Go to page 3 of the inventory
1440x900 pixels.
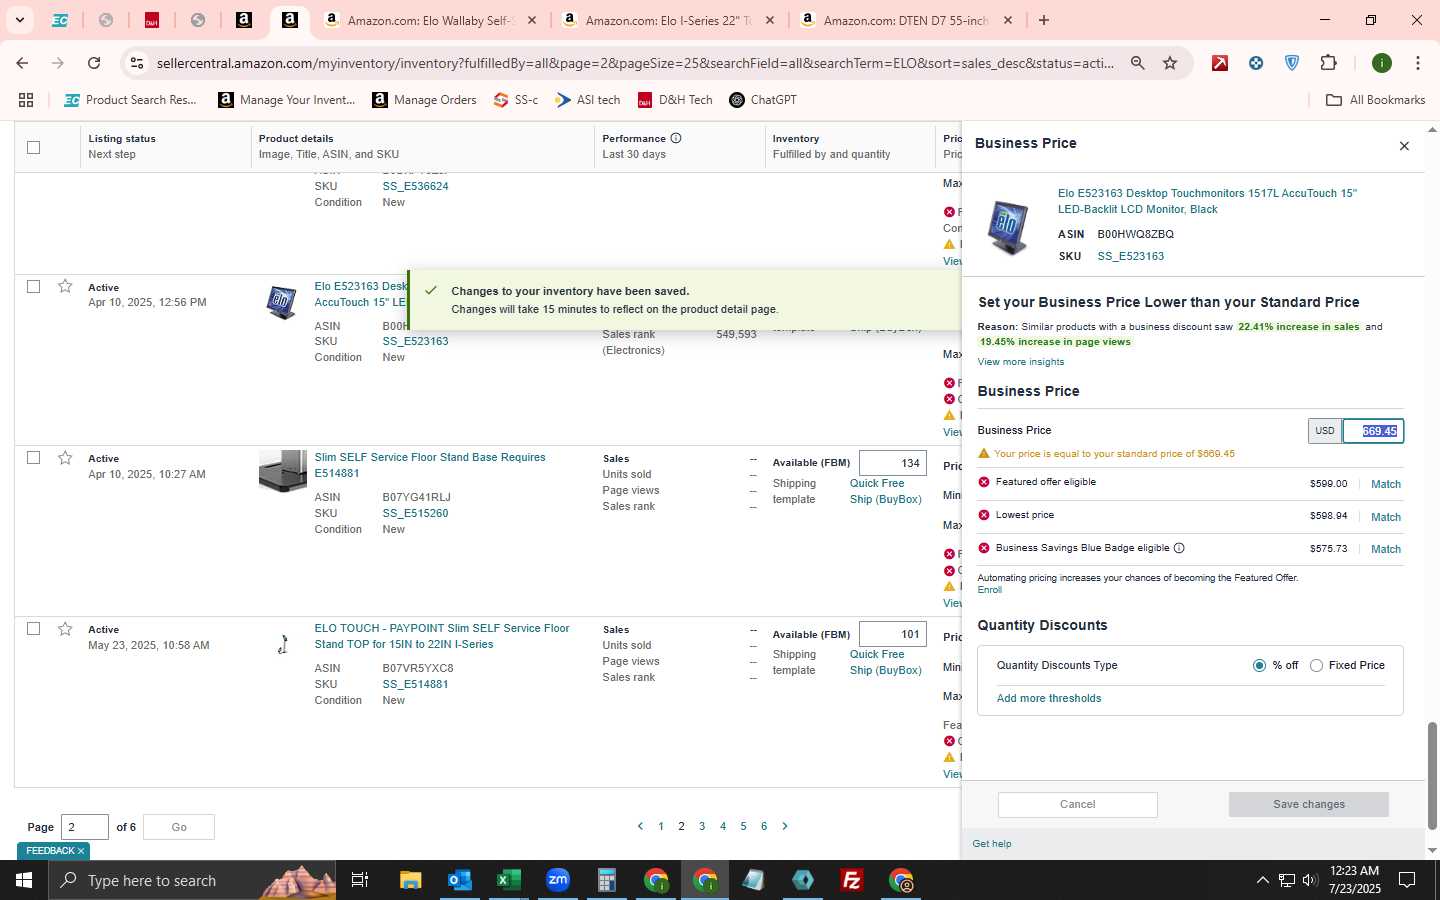702,826
